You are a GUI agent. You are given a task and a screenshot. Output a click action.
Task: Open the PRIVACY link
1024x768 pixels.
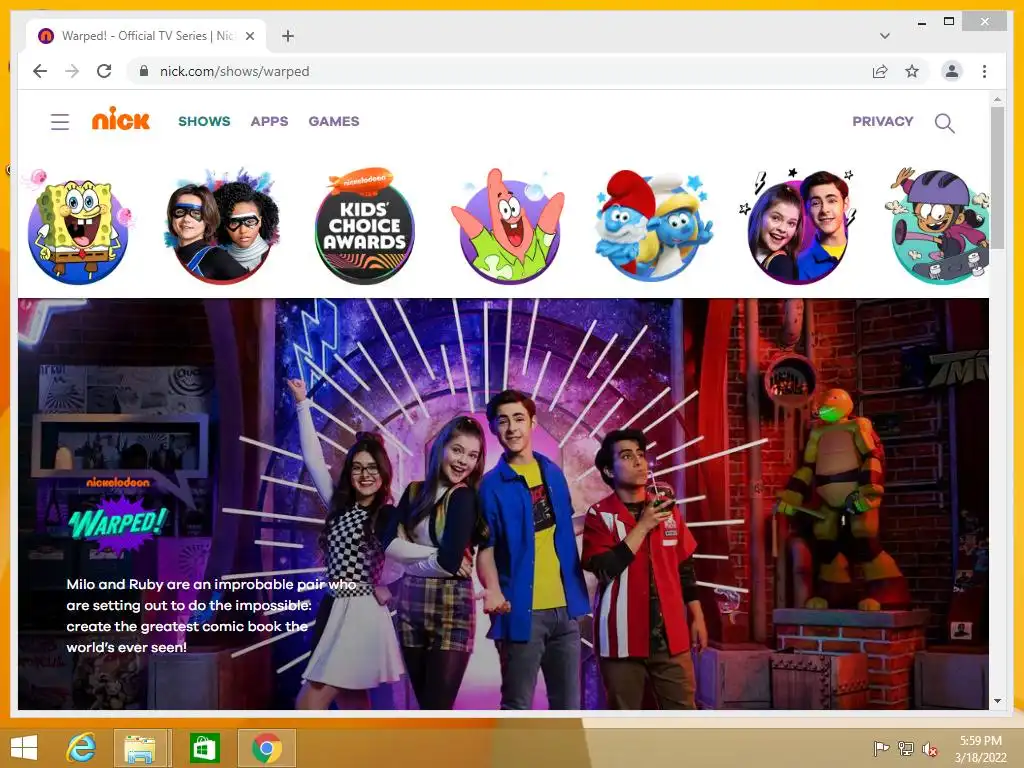point(882,121)
